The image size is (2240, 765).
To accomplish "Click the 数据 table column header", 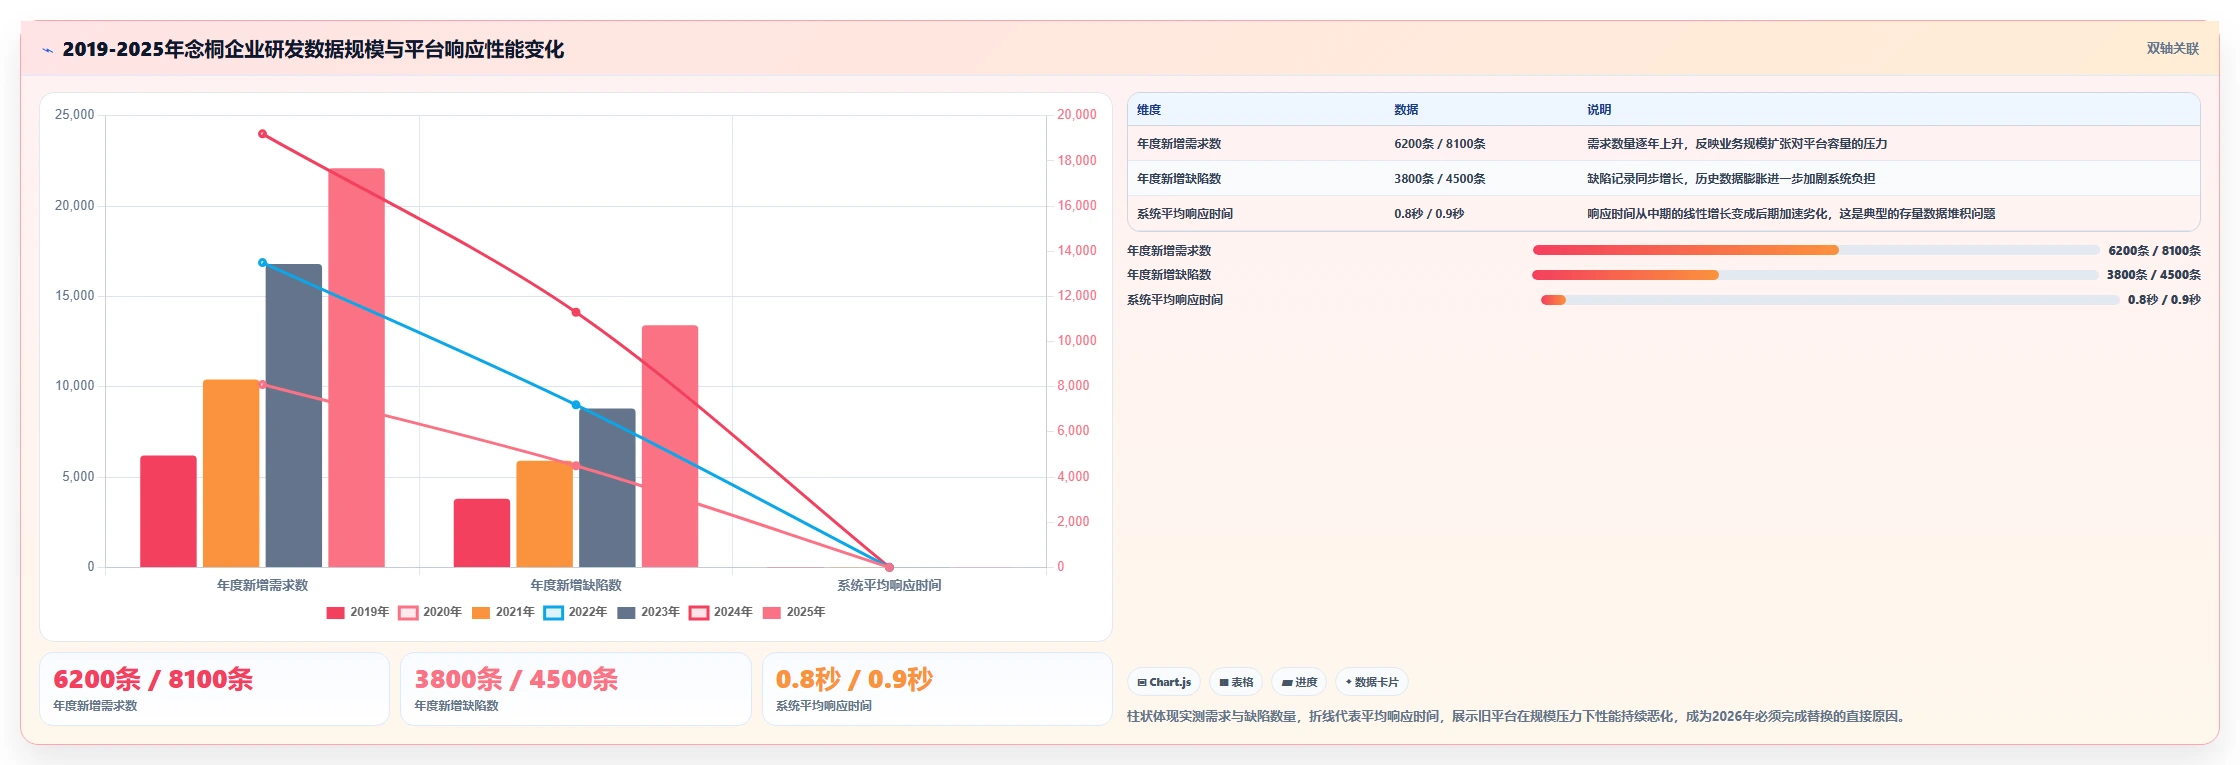I will pos(1406,110).
